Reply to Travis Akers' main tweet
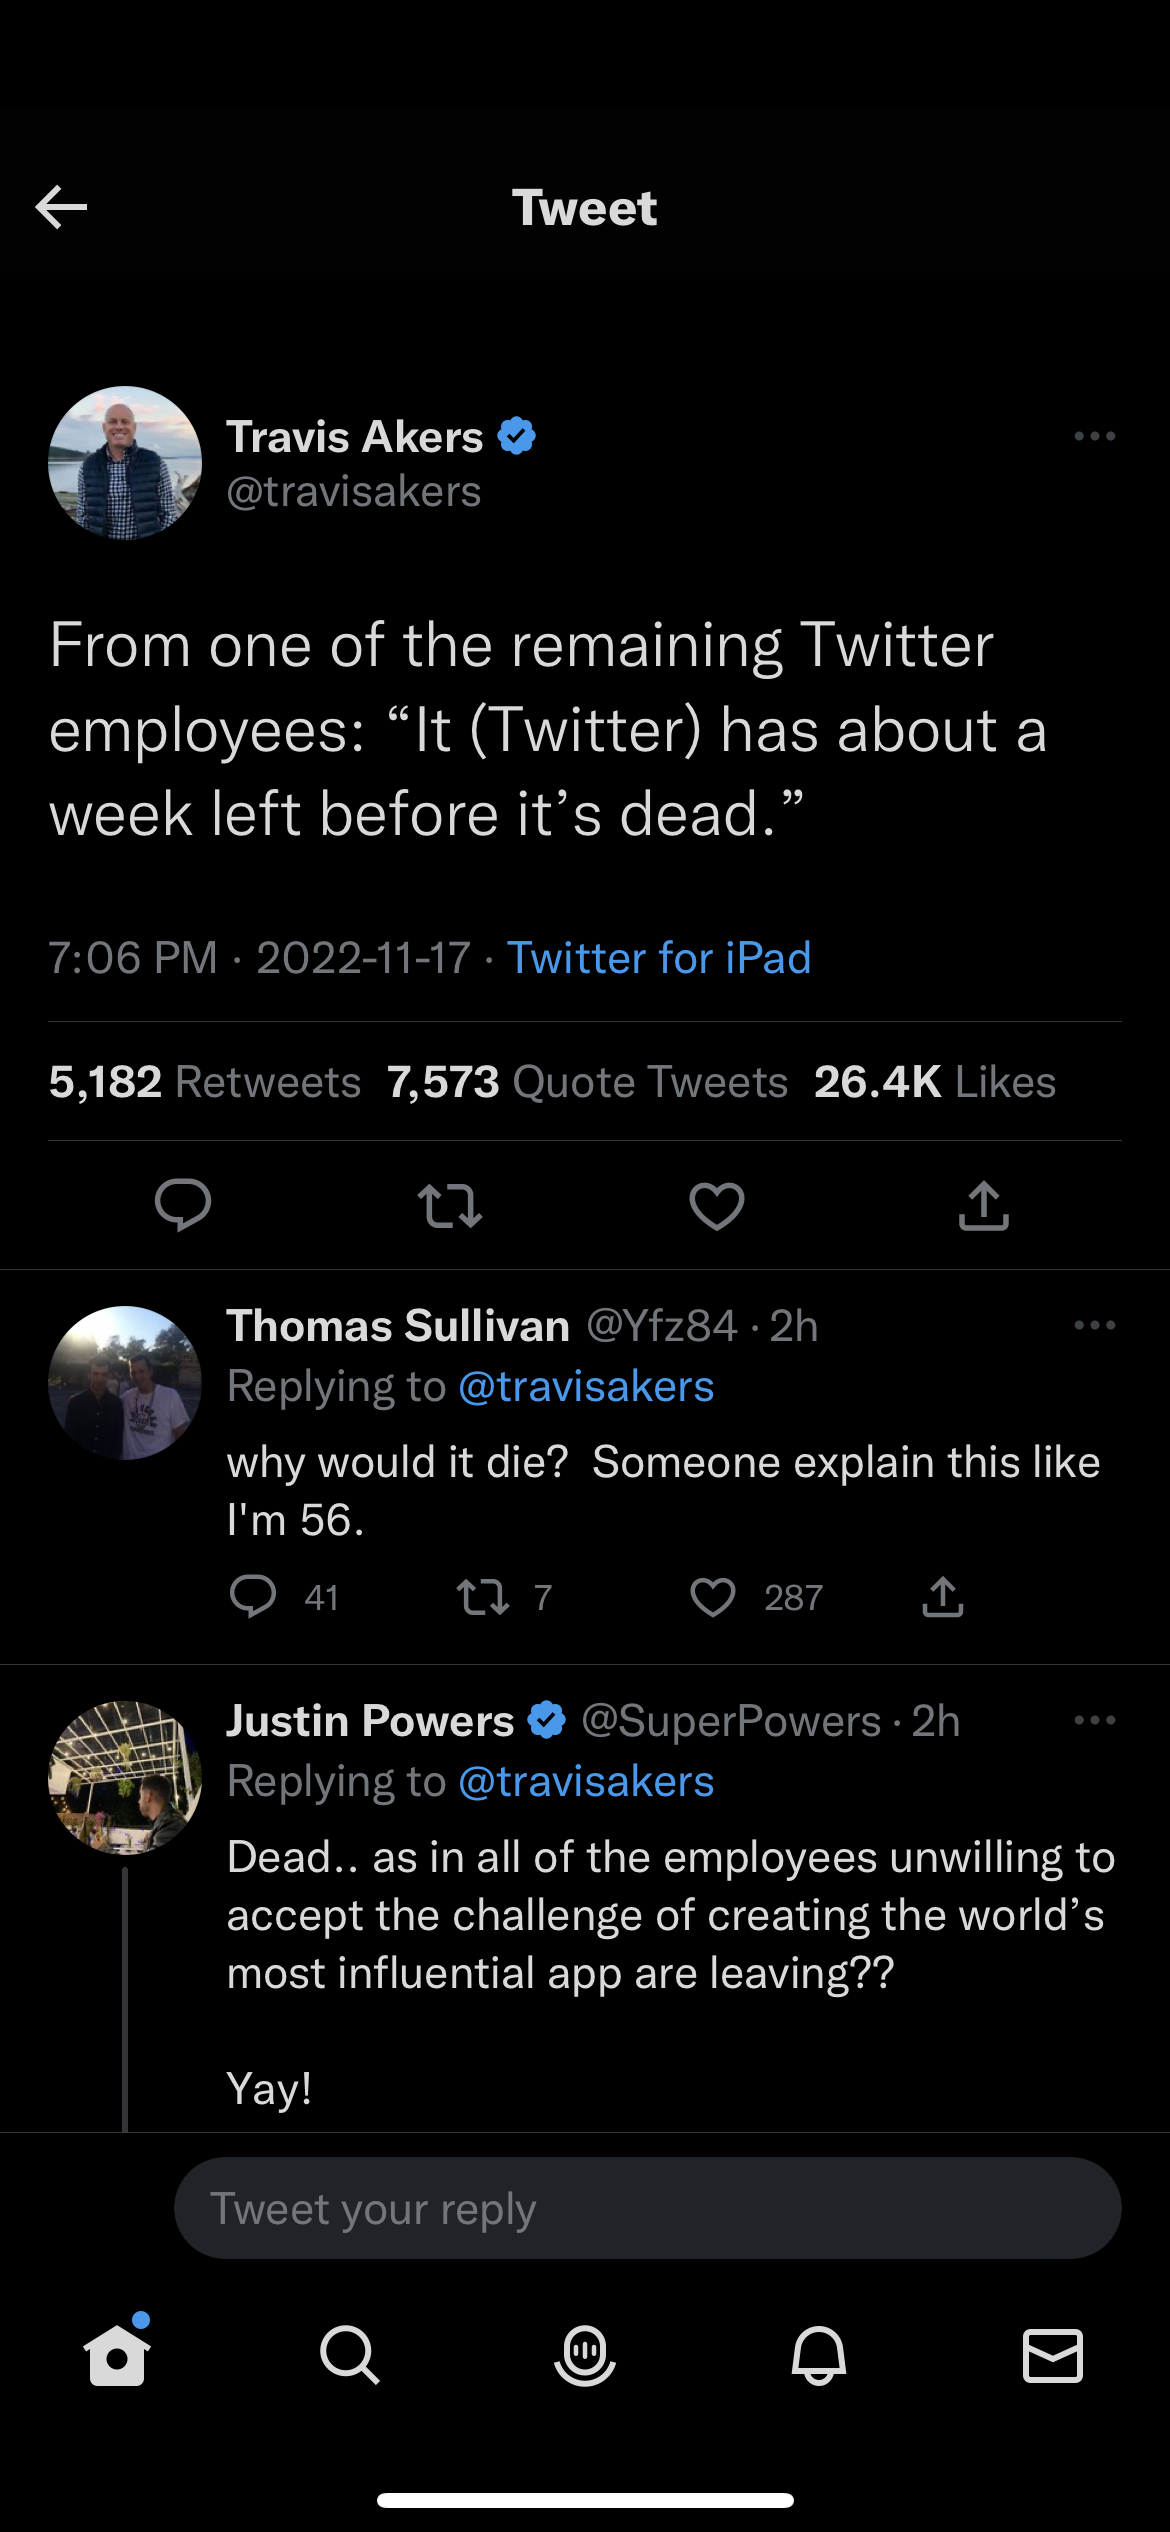Viewport: 1170px width, 2532px height. (183, 1205)
